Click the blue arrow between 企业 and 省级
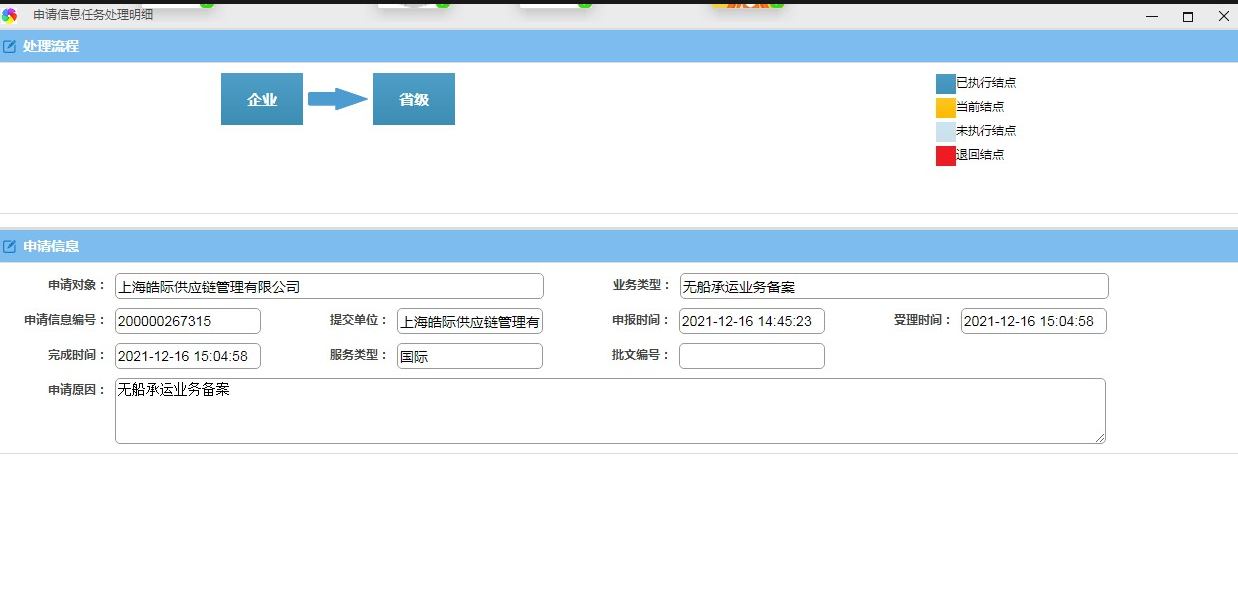 pyautogui.click(x=338, y=98)
